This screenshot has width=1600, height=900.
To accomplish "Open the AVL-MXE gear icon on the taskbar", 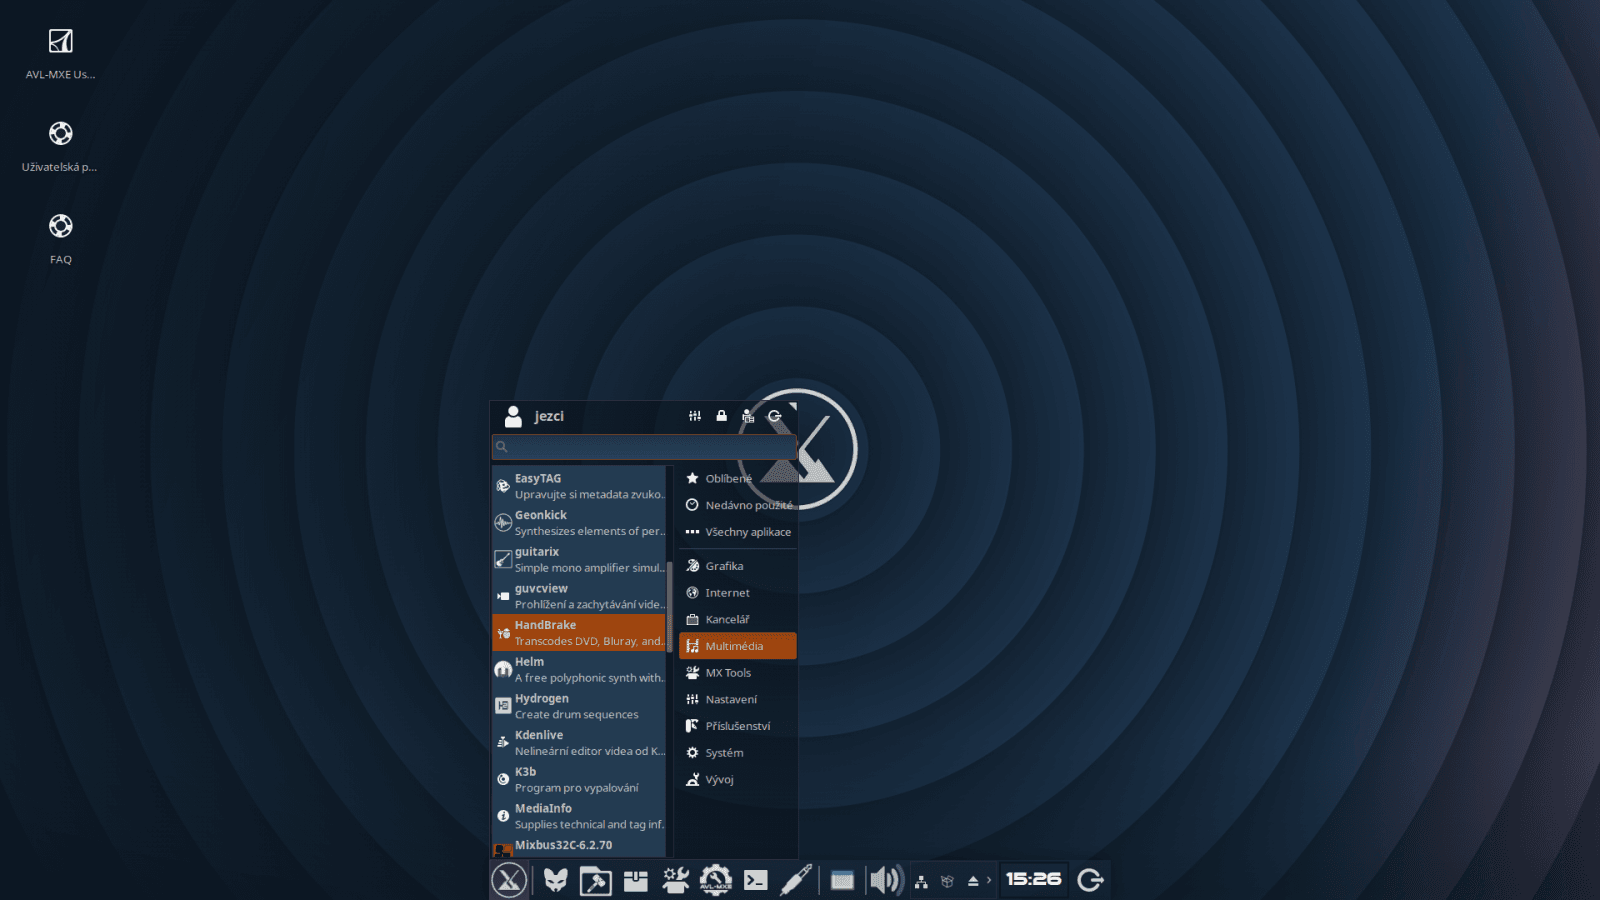I will [714, 881].
